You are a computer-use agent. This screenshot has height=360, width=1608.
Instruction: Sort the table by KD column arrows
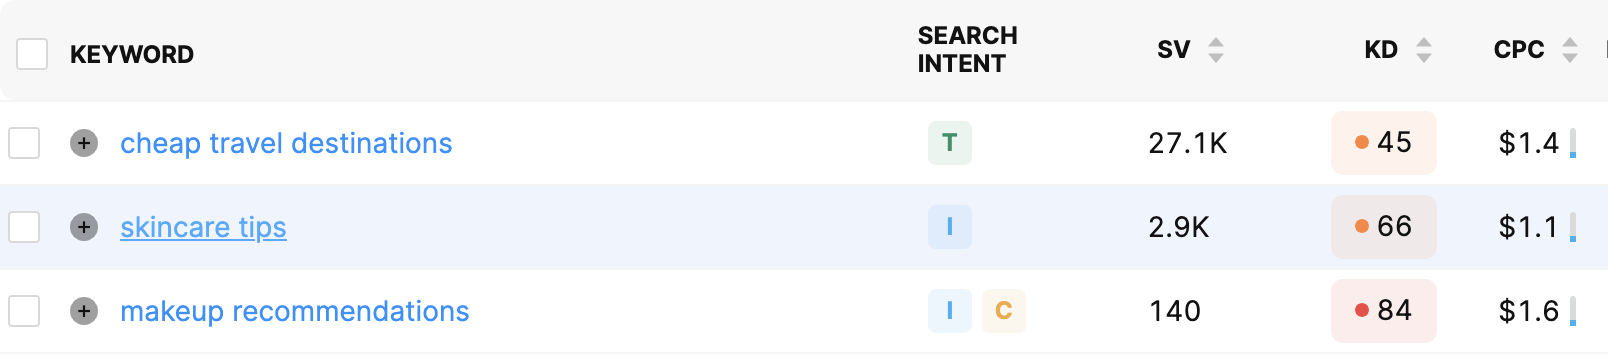[1424, 50]
